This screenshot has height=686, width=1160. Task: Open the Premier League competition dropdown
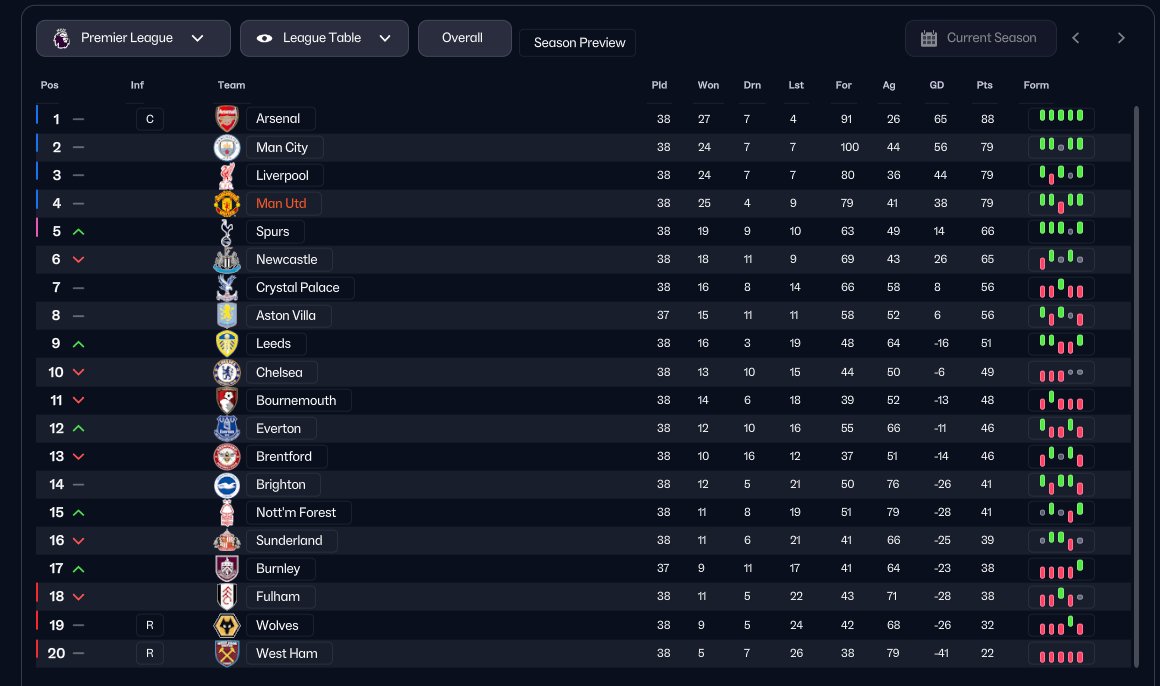pos(133,38)
